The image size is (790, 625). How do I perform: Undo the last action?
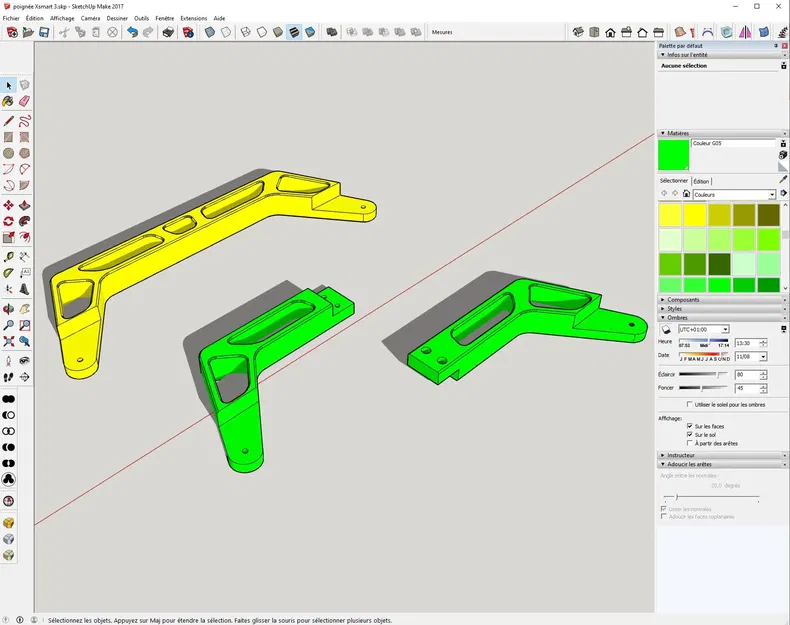(x=132, y=32)
